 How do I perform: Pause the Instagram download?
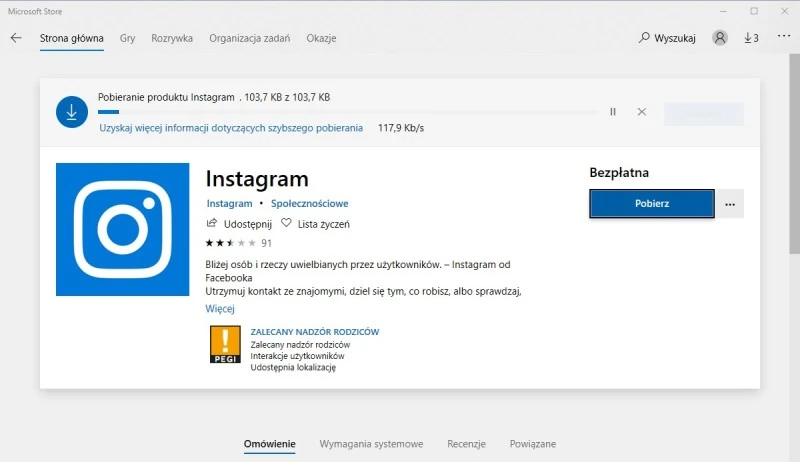click(613, 112)
